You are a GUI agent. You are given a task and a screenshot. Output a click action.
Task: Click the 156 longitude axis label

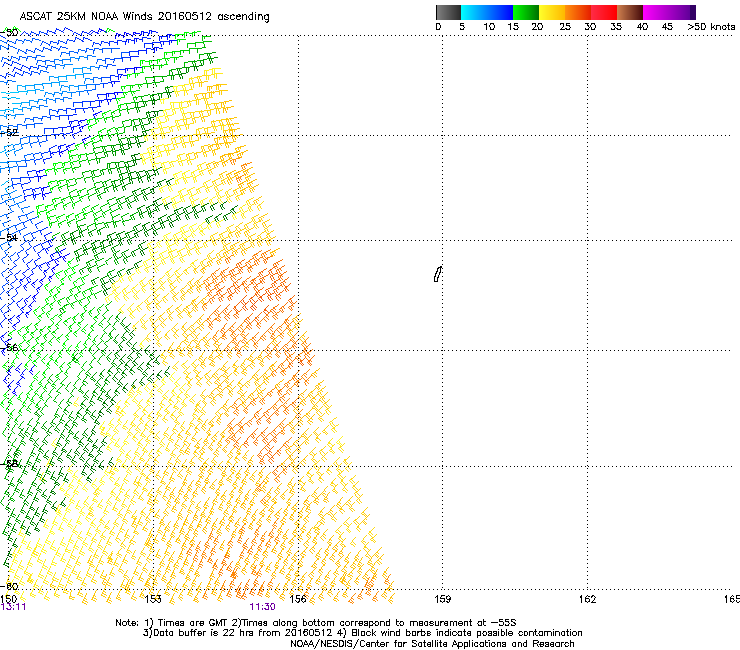(x=298, y=599)
